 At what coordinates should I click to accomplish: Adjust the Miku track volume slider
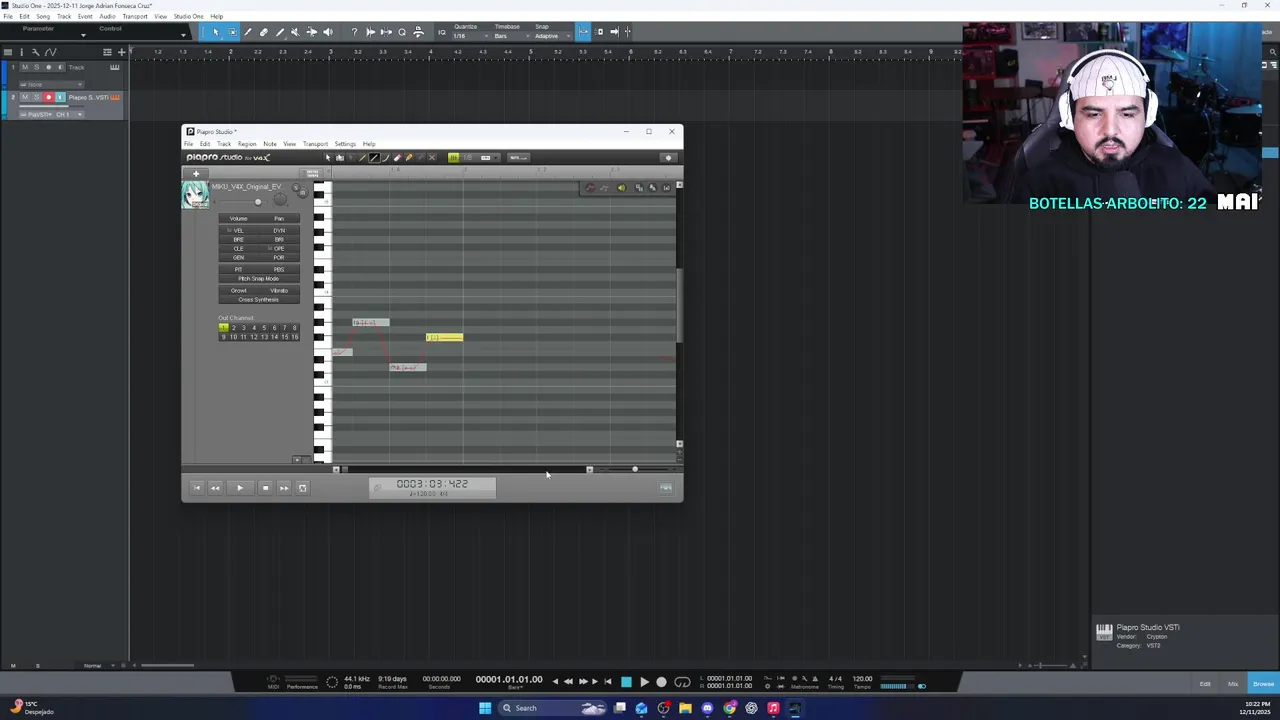coord(258,202)
